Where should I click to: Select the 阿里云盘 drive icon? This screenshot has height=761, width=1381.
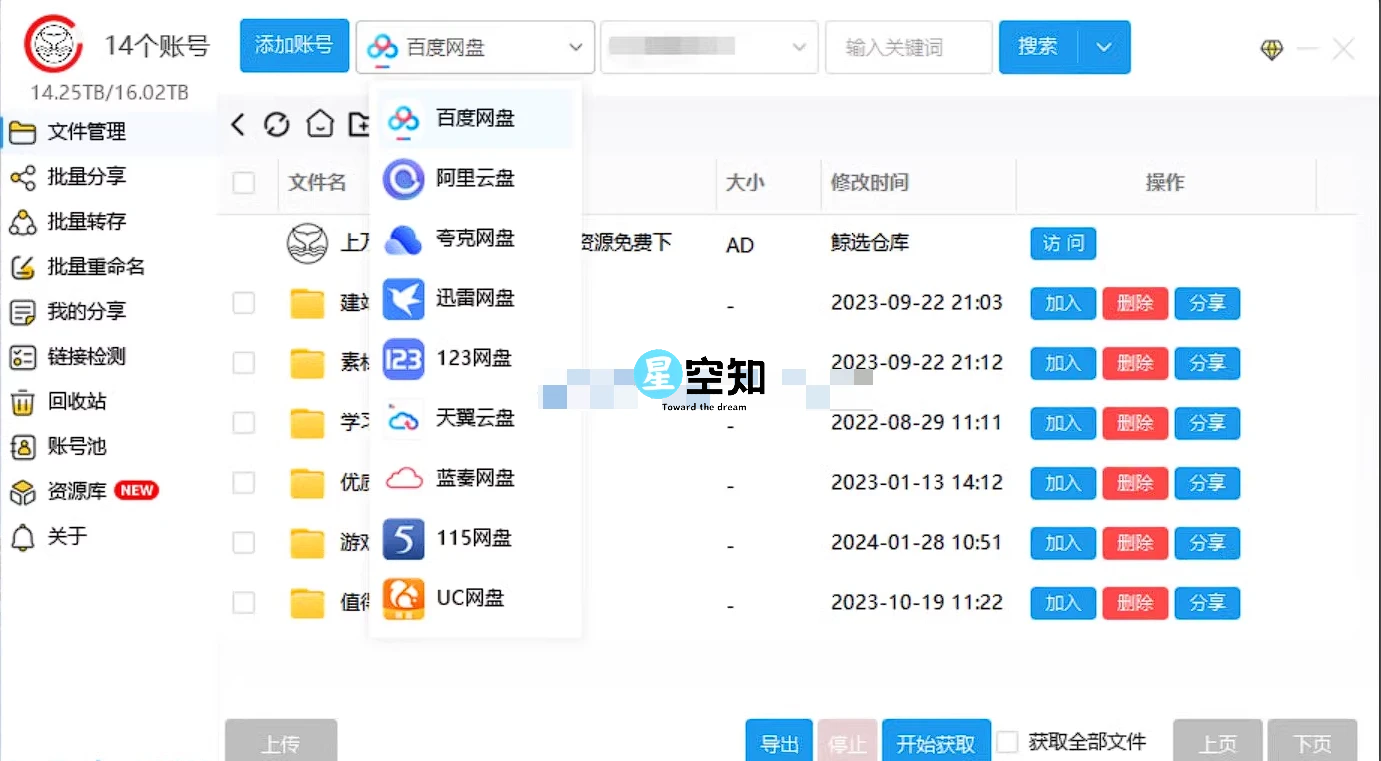point(403,178)
